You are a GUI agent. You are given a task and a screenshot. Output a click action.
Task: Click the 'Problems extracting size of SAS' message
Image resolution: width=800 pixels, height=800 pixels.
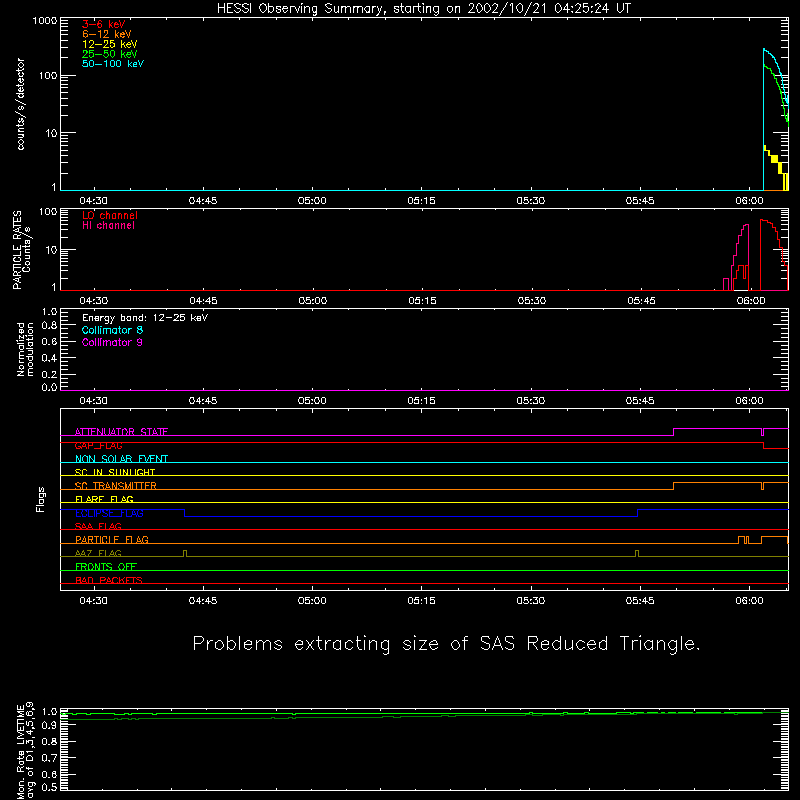(x=446, y=643)
